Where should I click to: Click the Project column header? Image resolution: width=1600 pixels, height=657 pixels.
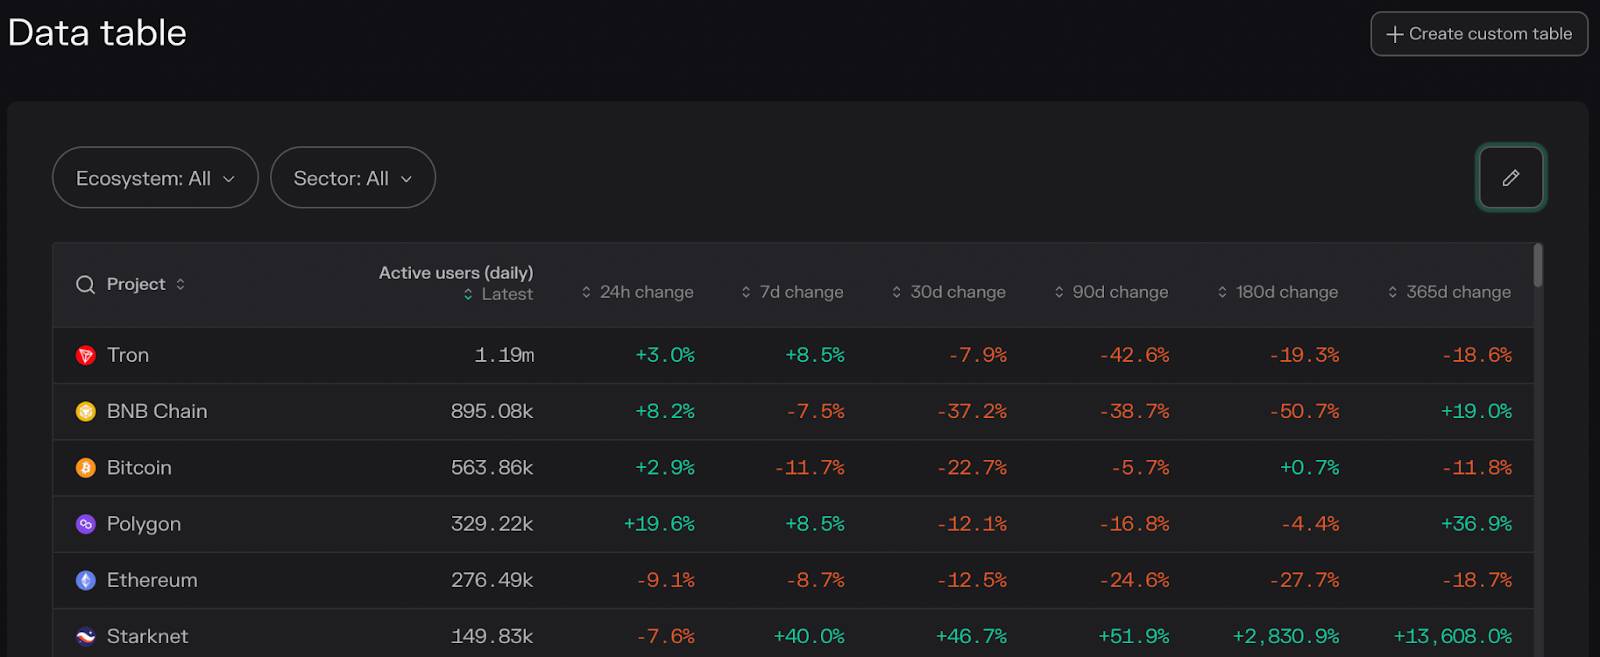pyautogui.click(x=136, y=284)
